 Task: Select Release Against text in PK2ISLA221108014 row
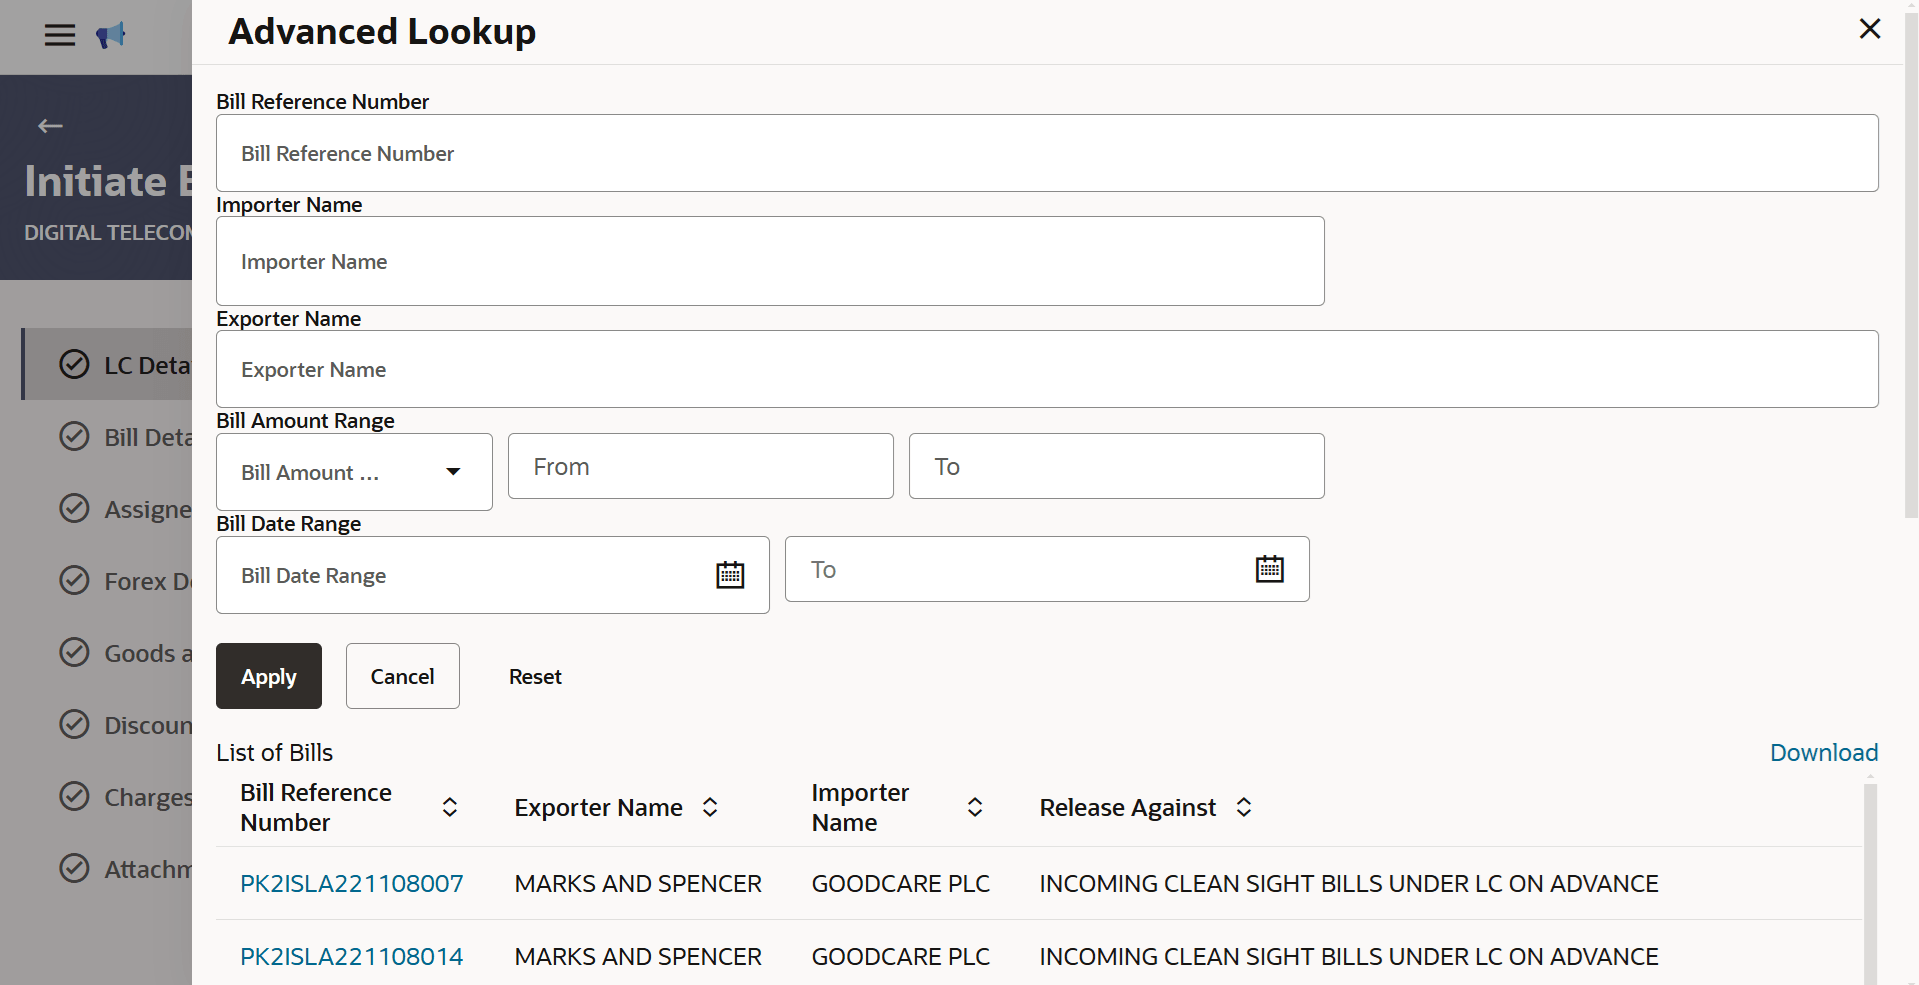click(x=1349, y=956)
